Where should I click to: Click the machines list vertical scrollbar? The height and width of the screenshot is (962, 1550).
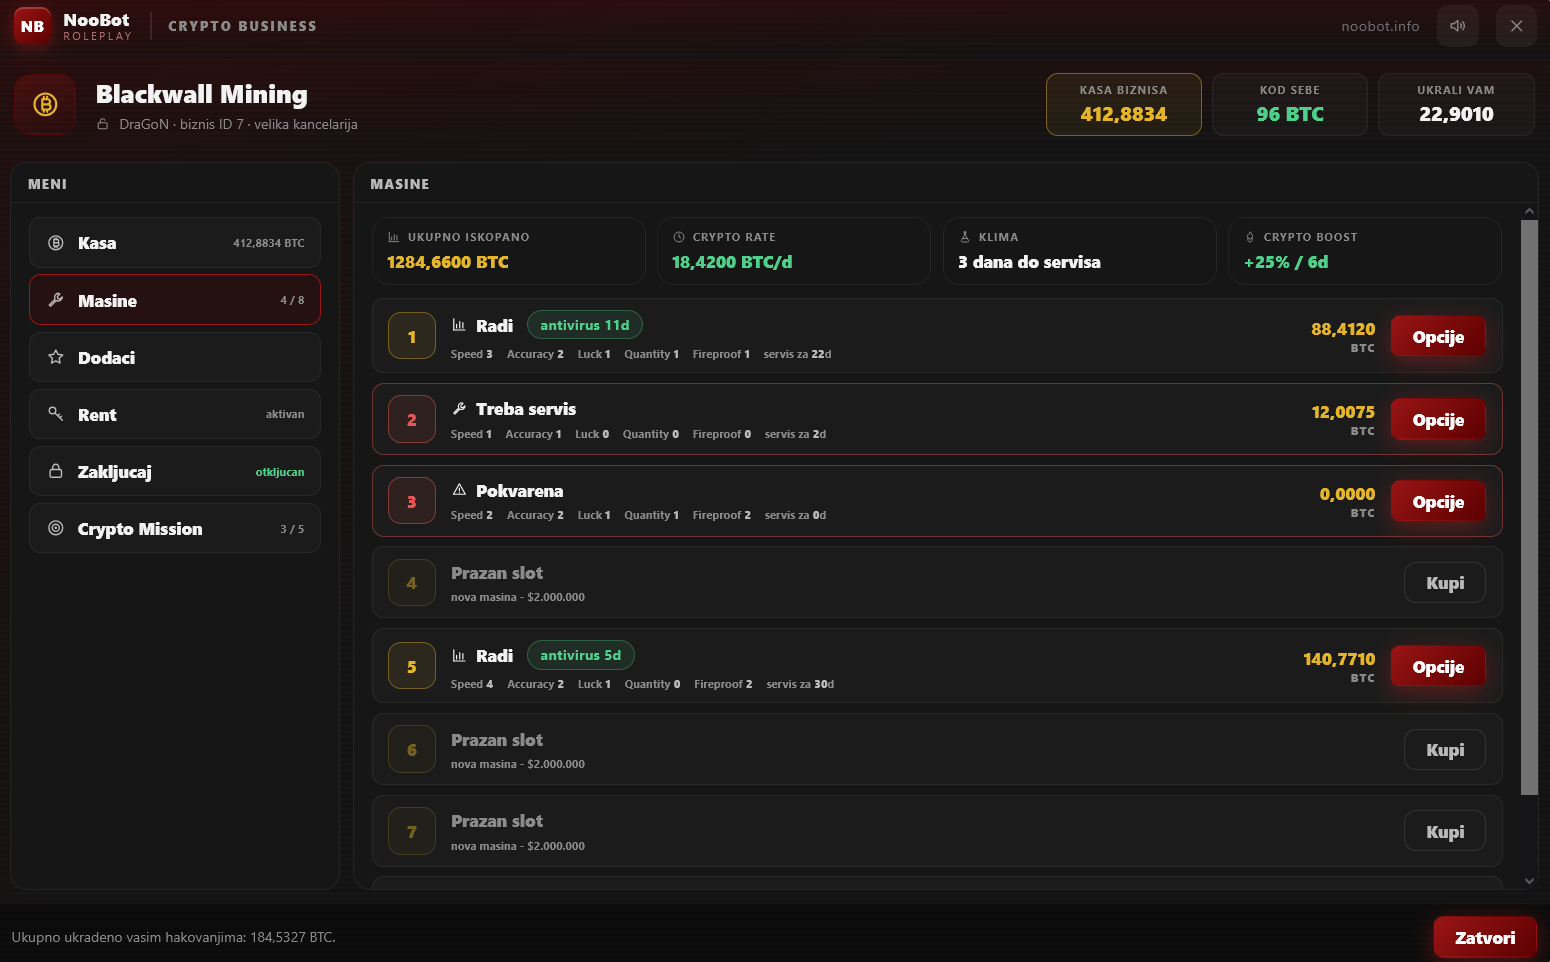click(1529, 508)
